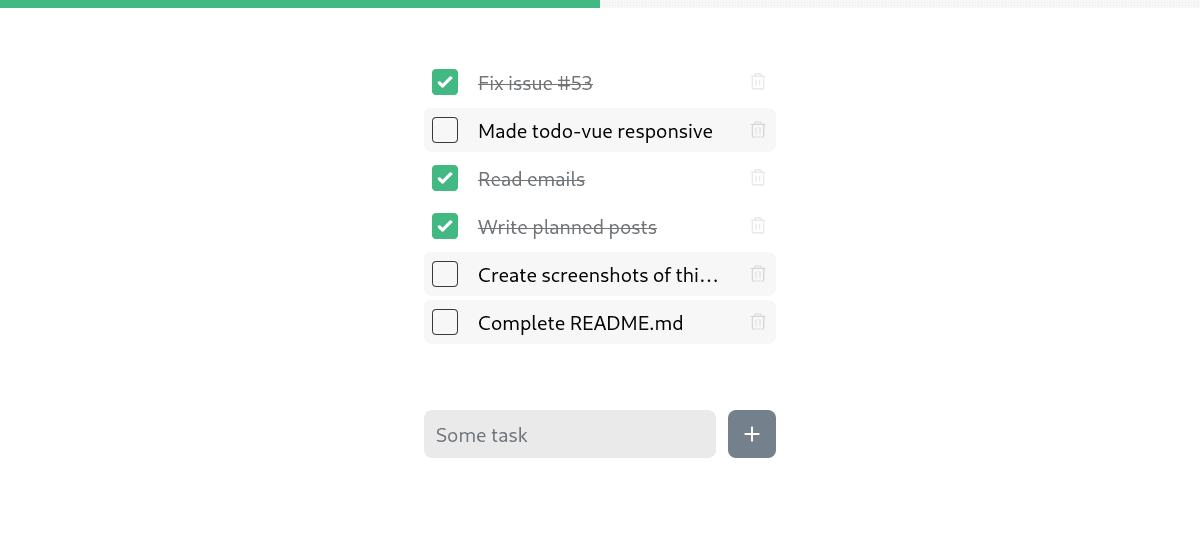Uncheck the "Read emails" checkbox
The image size is (1200, 538).
pyautogui.click(x=445, y=178)
